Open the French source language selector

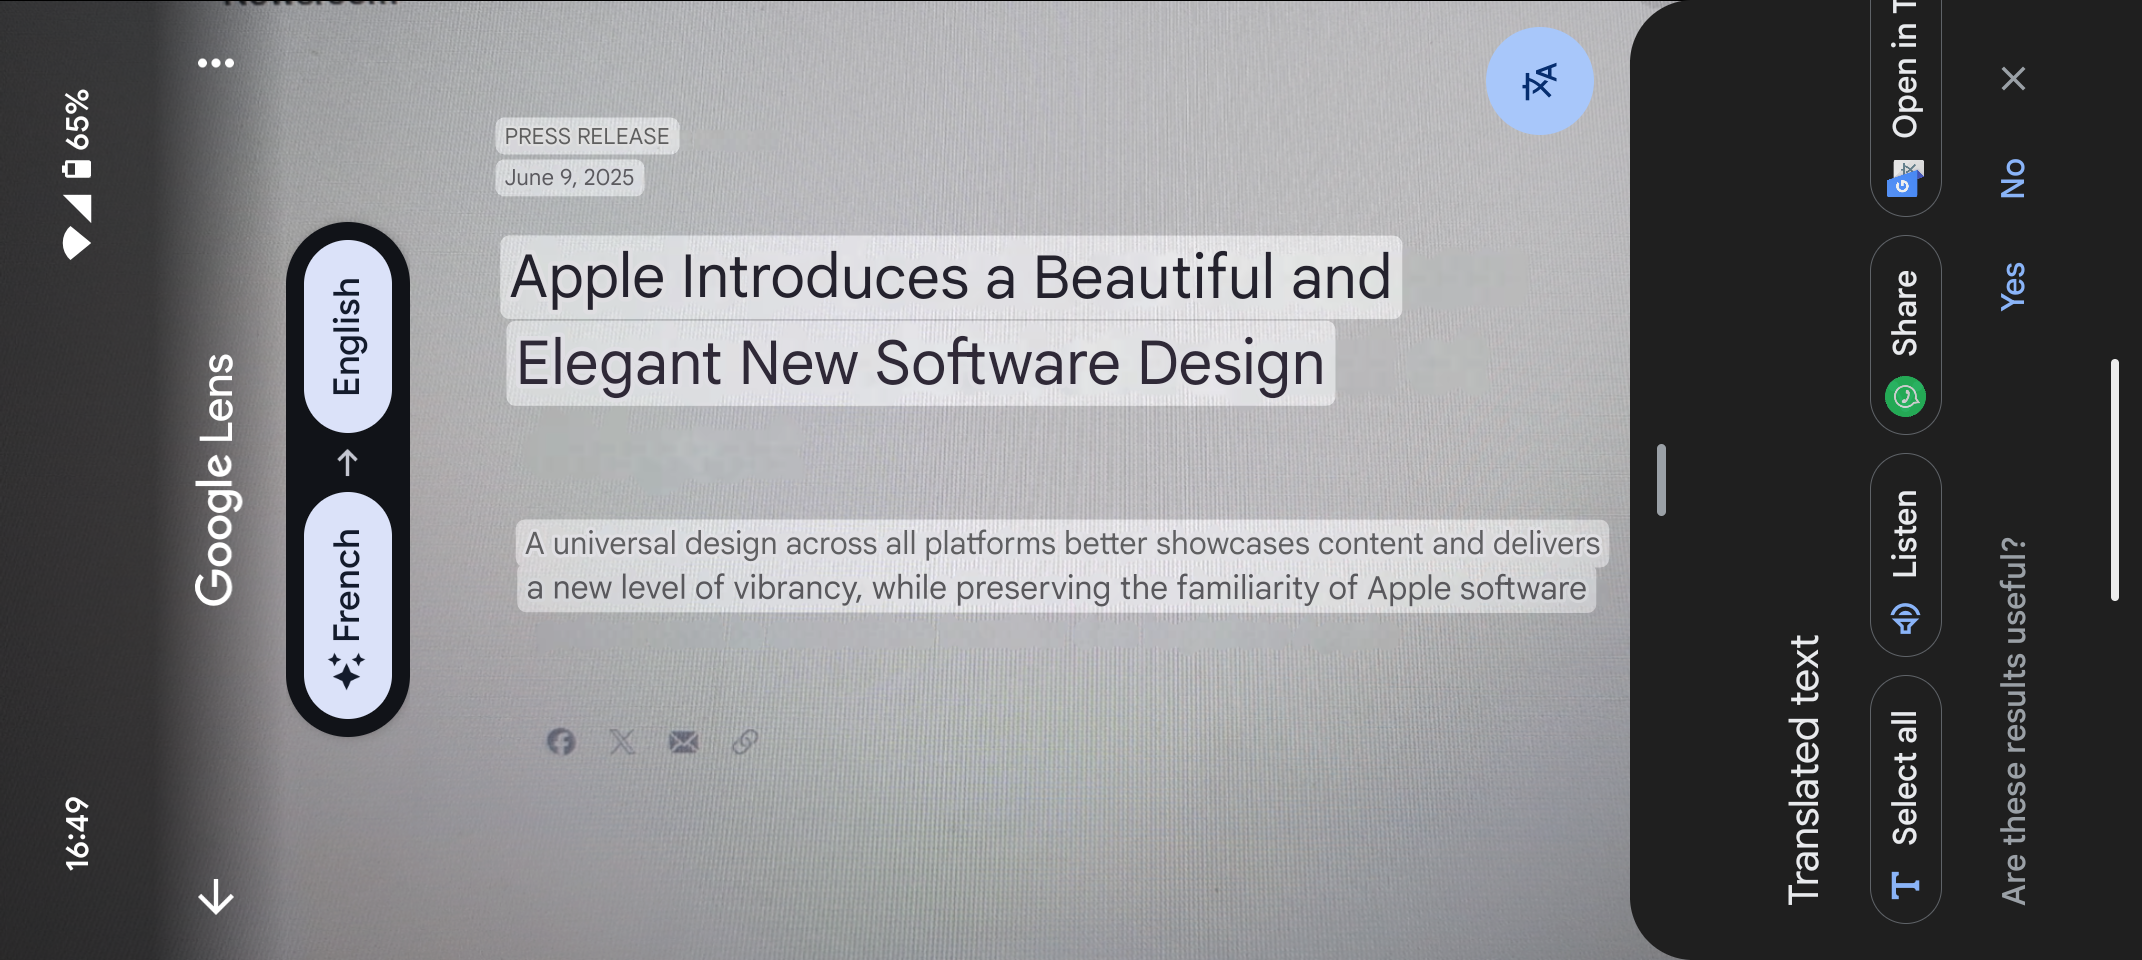click(x=347, y=604)
